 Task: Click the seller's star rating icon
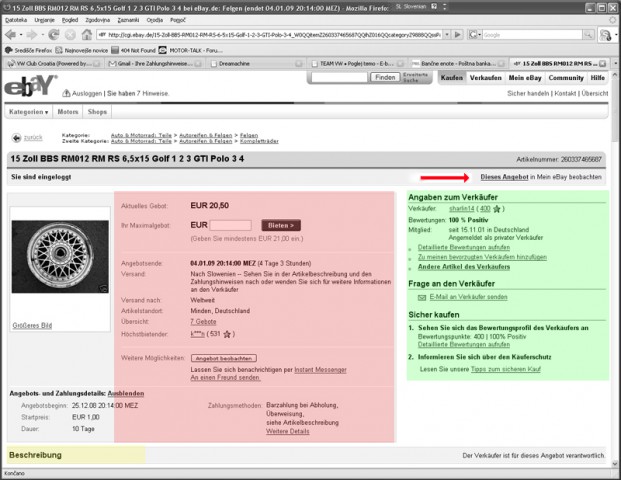tap(497, 209)
